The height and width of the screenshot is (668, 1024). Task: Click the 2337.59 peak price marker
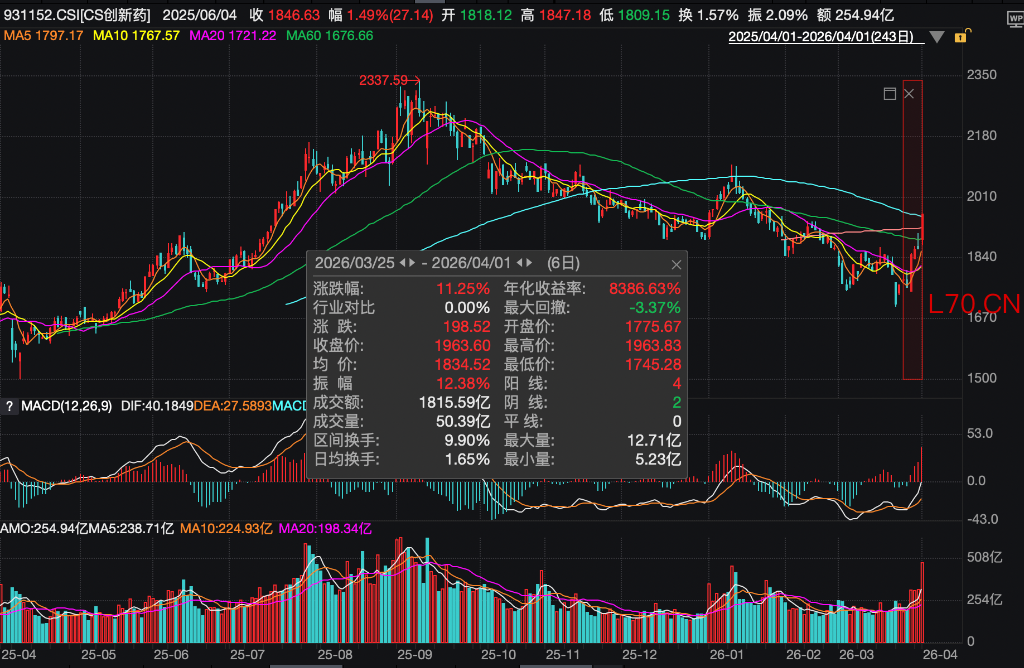pyautogui.click(x=384, y=80)
